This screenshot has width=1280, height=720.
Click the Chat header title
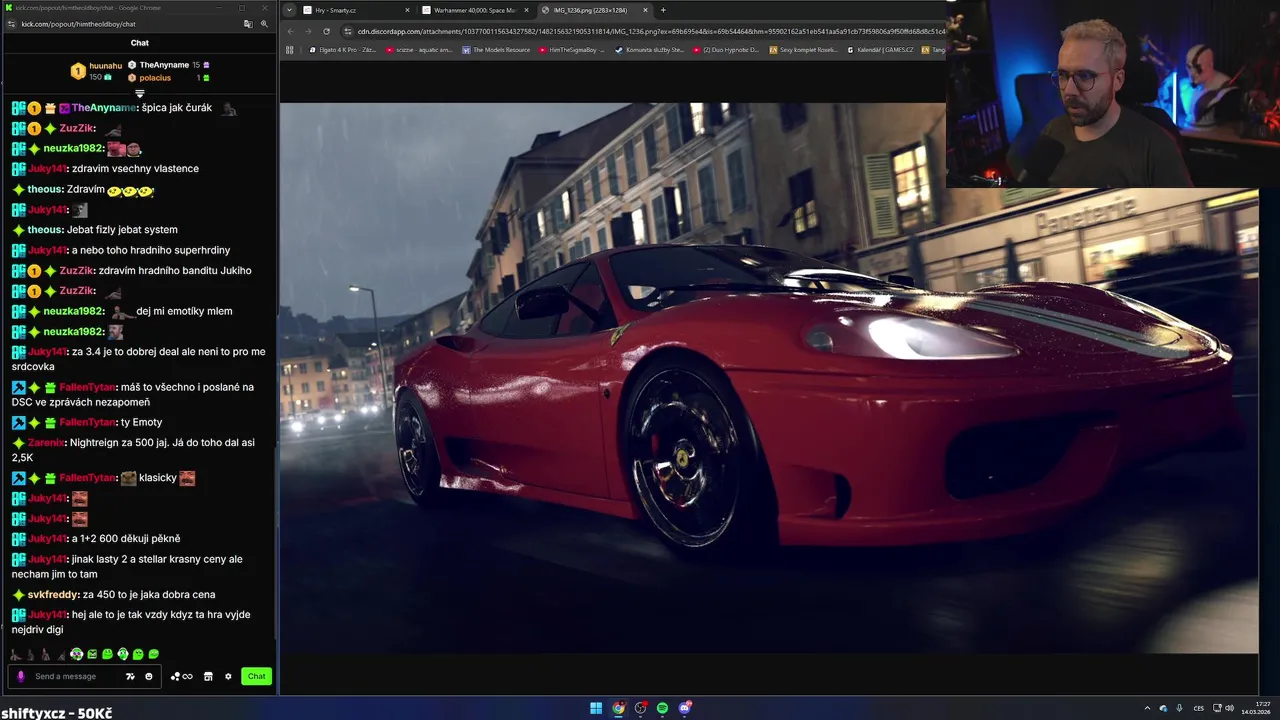pos(140,43)
